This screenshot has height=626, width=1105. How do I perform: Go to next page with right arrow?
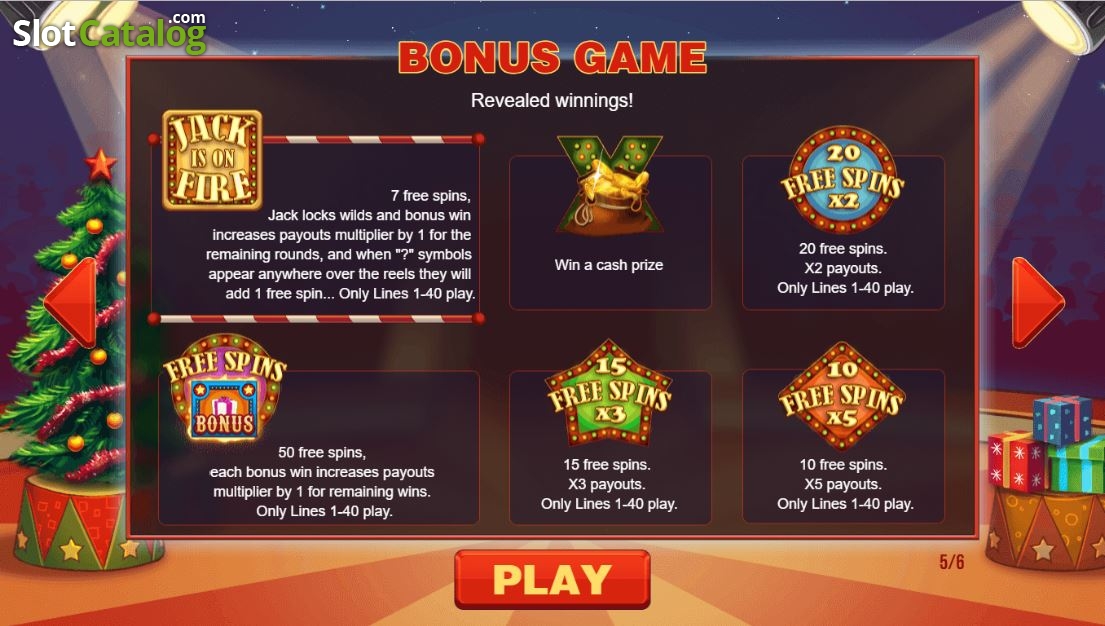[1038, 302]
